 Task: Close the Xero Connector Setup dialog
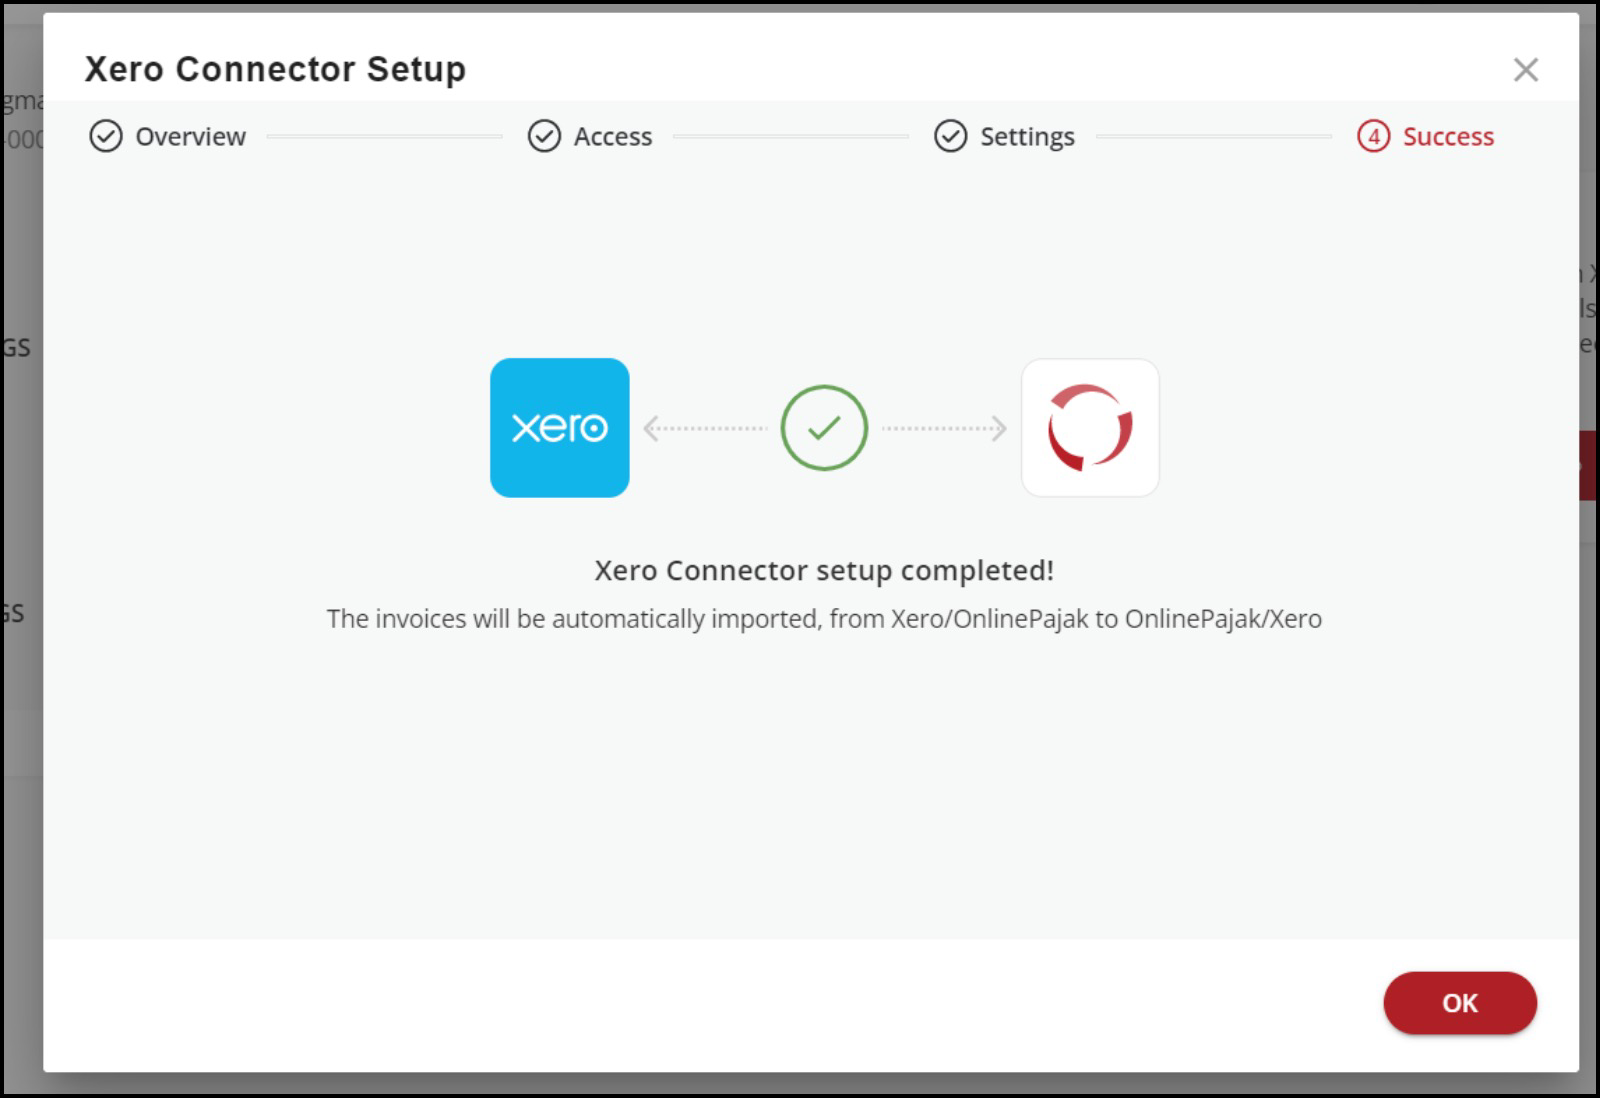[x=1525, y=70]
